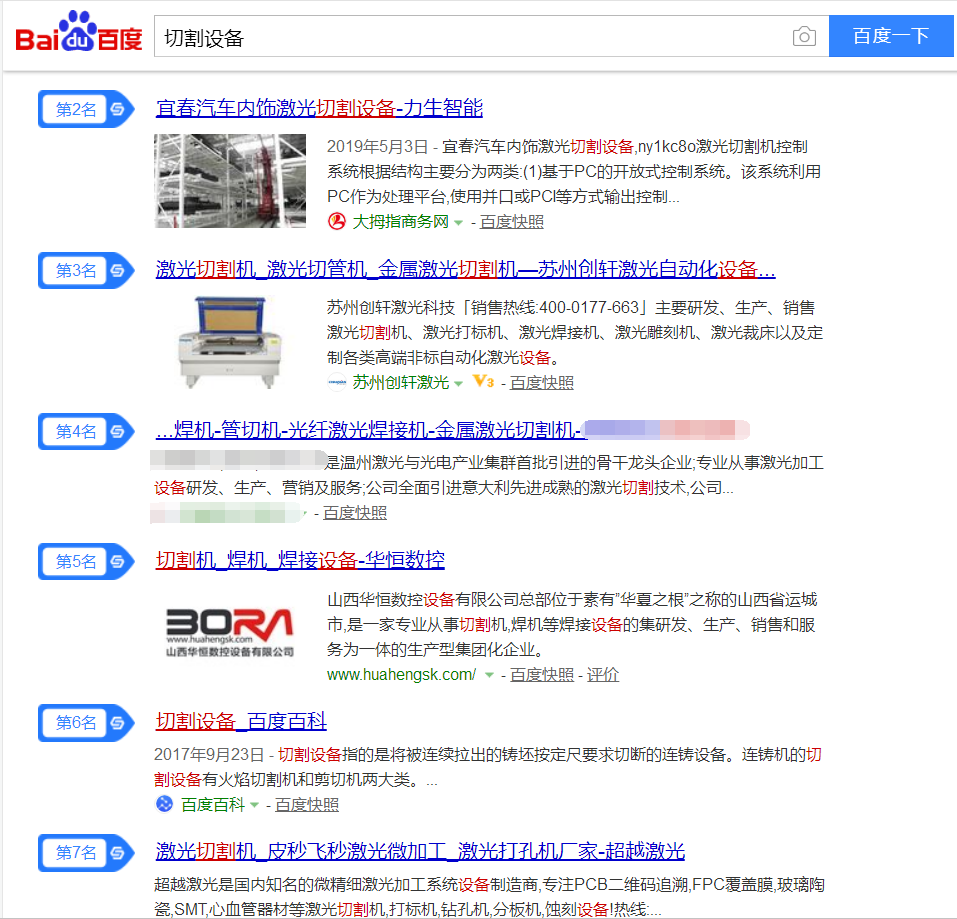Expand the dropdown arrow beside 大拇指商务网
The image size is (957, 919).
coord(458,223)
